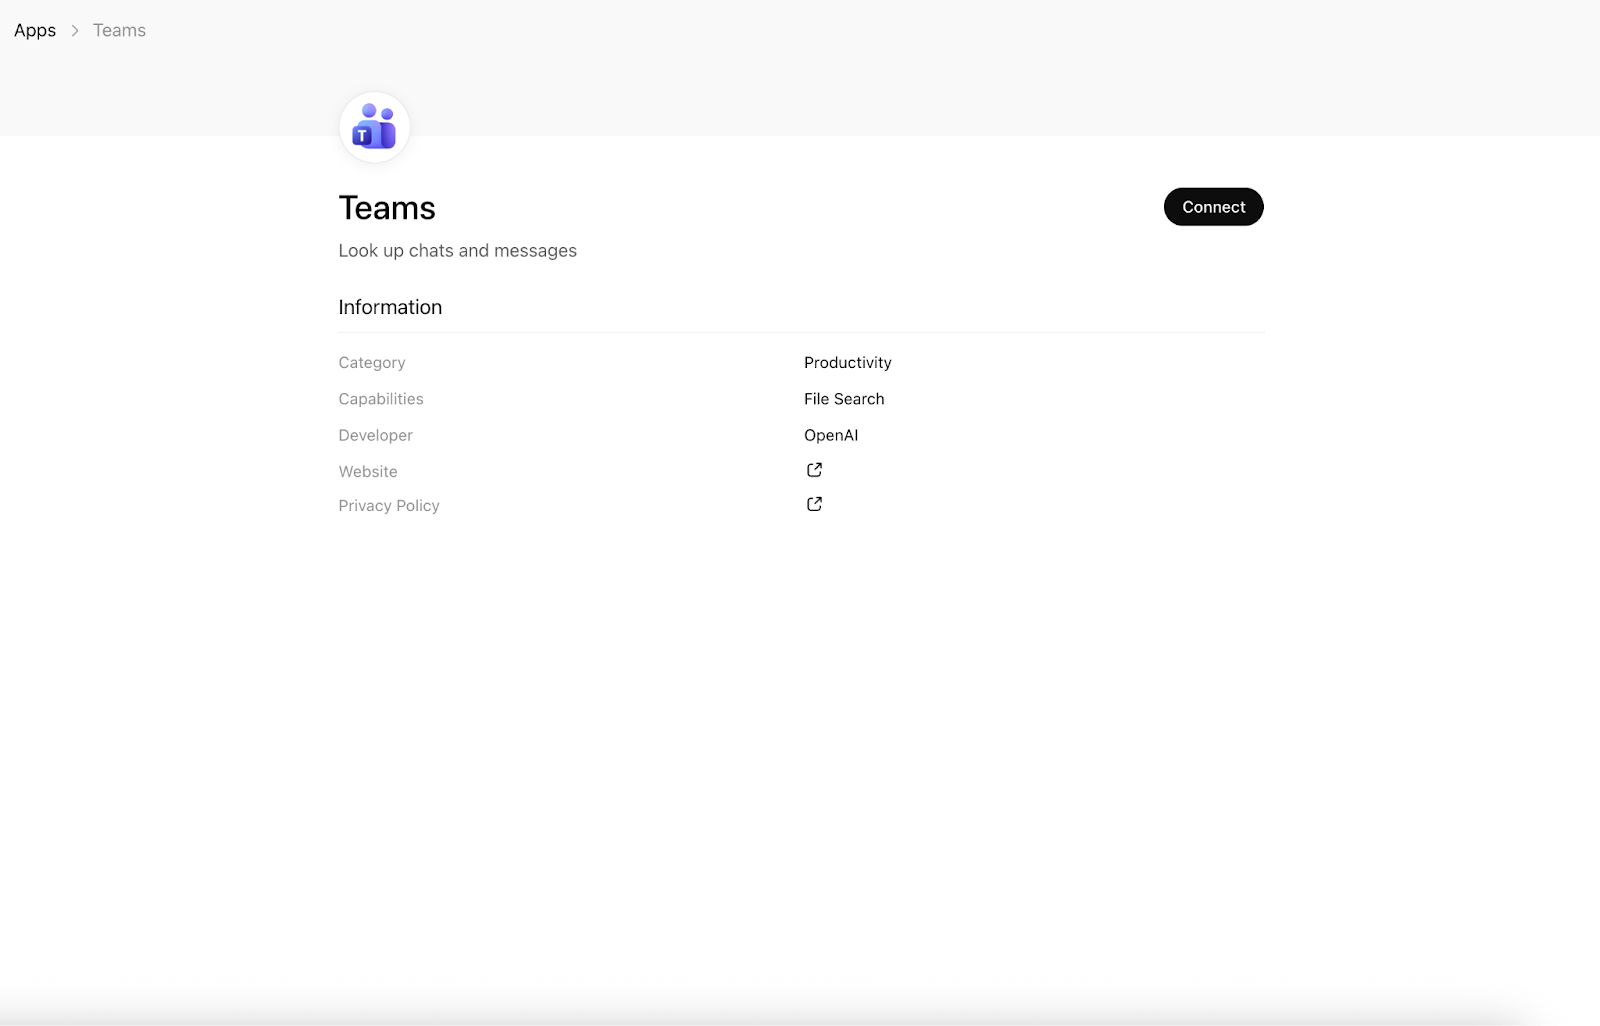1600x1026 pixels.
Task: Click the Productivity category value
Action: tap(847, 362)
